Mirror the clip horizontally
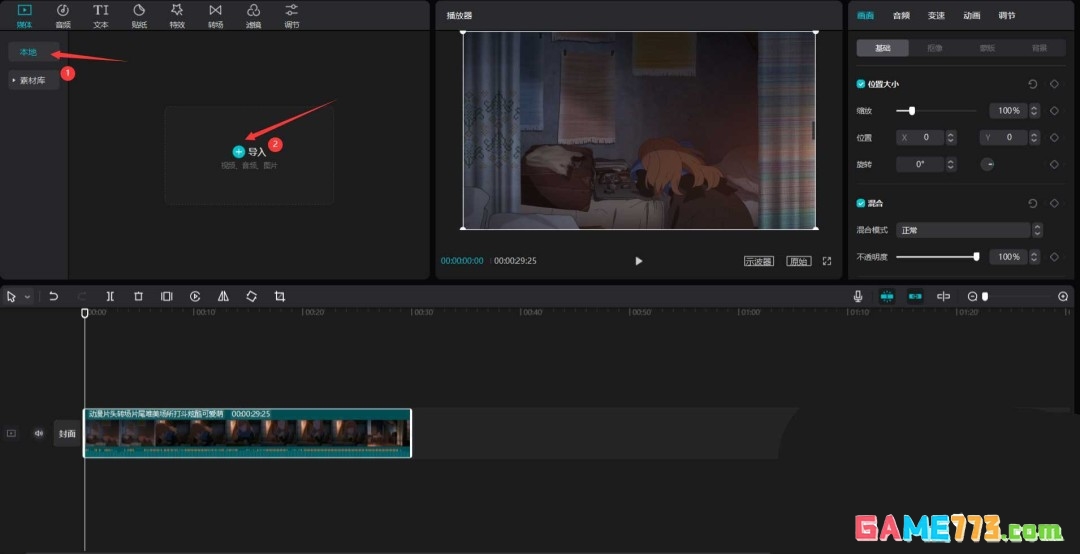Image resolution: width=1080 pixels, height=554 pixels. [x=223, y=296]
